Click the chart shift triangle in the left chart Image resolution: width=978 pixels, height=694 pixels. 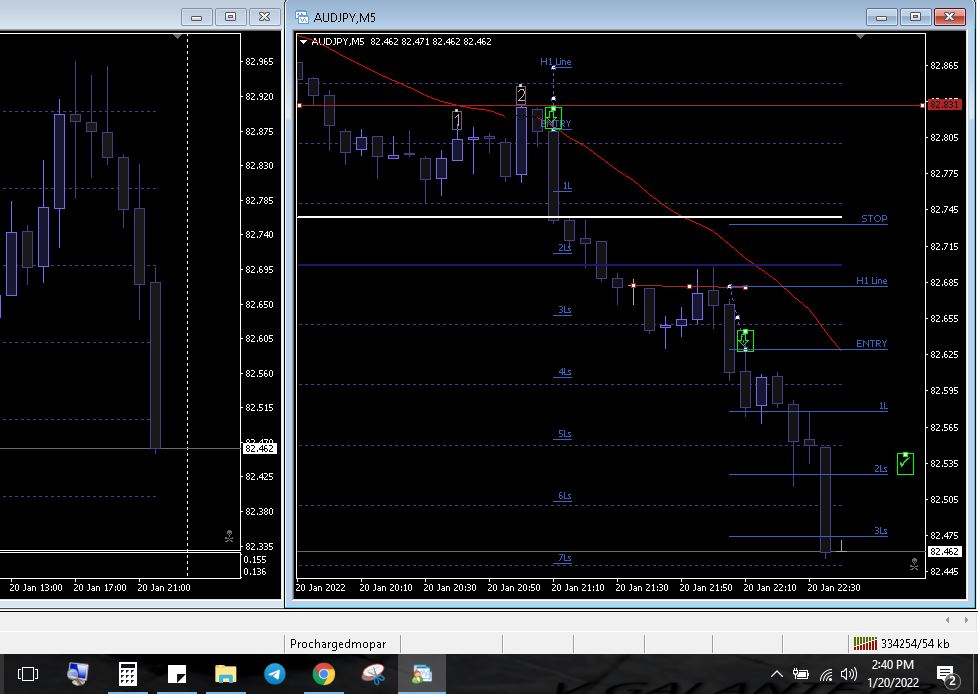coord(178,37)
